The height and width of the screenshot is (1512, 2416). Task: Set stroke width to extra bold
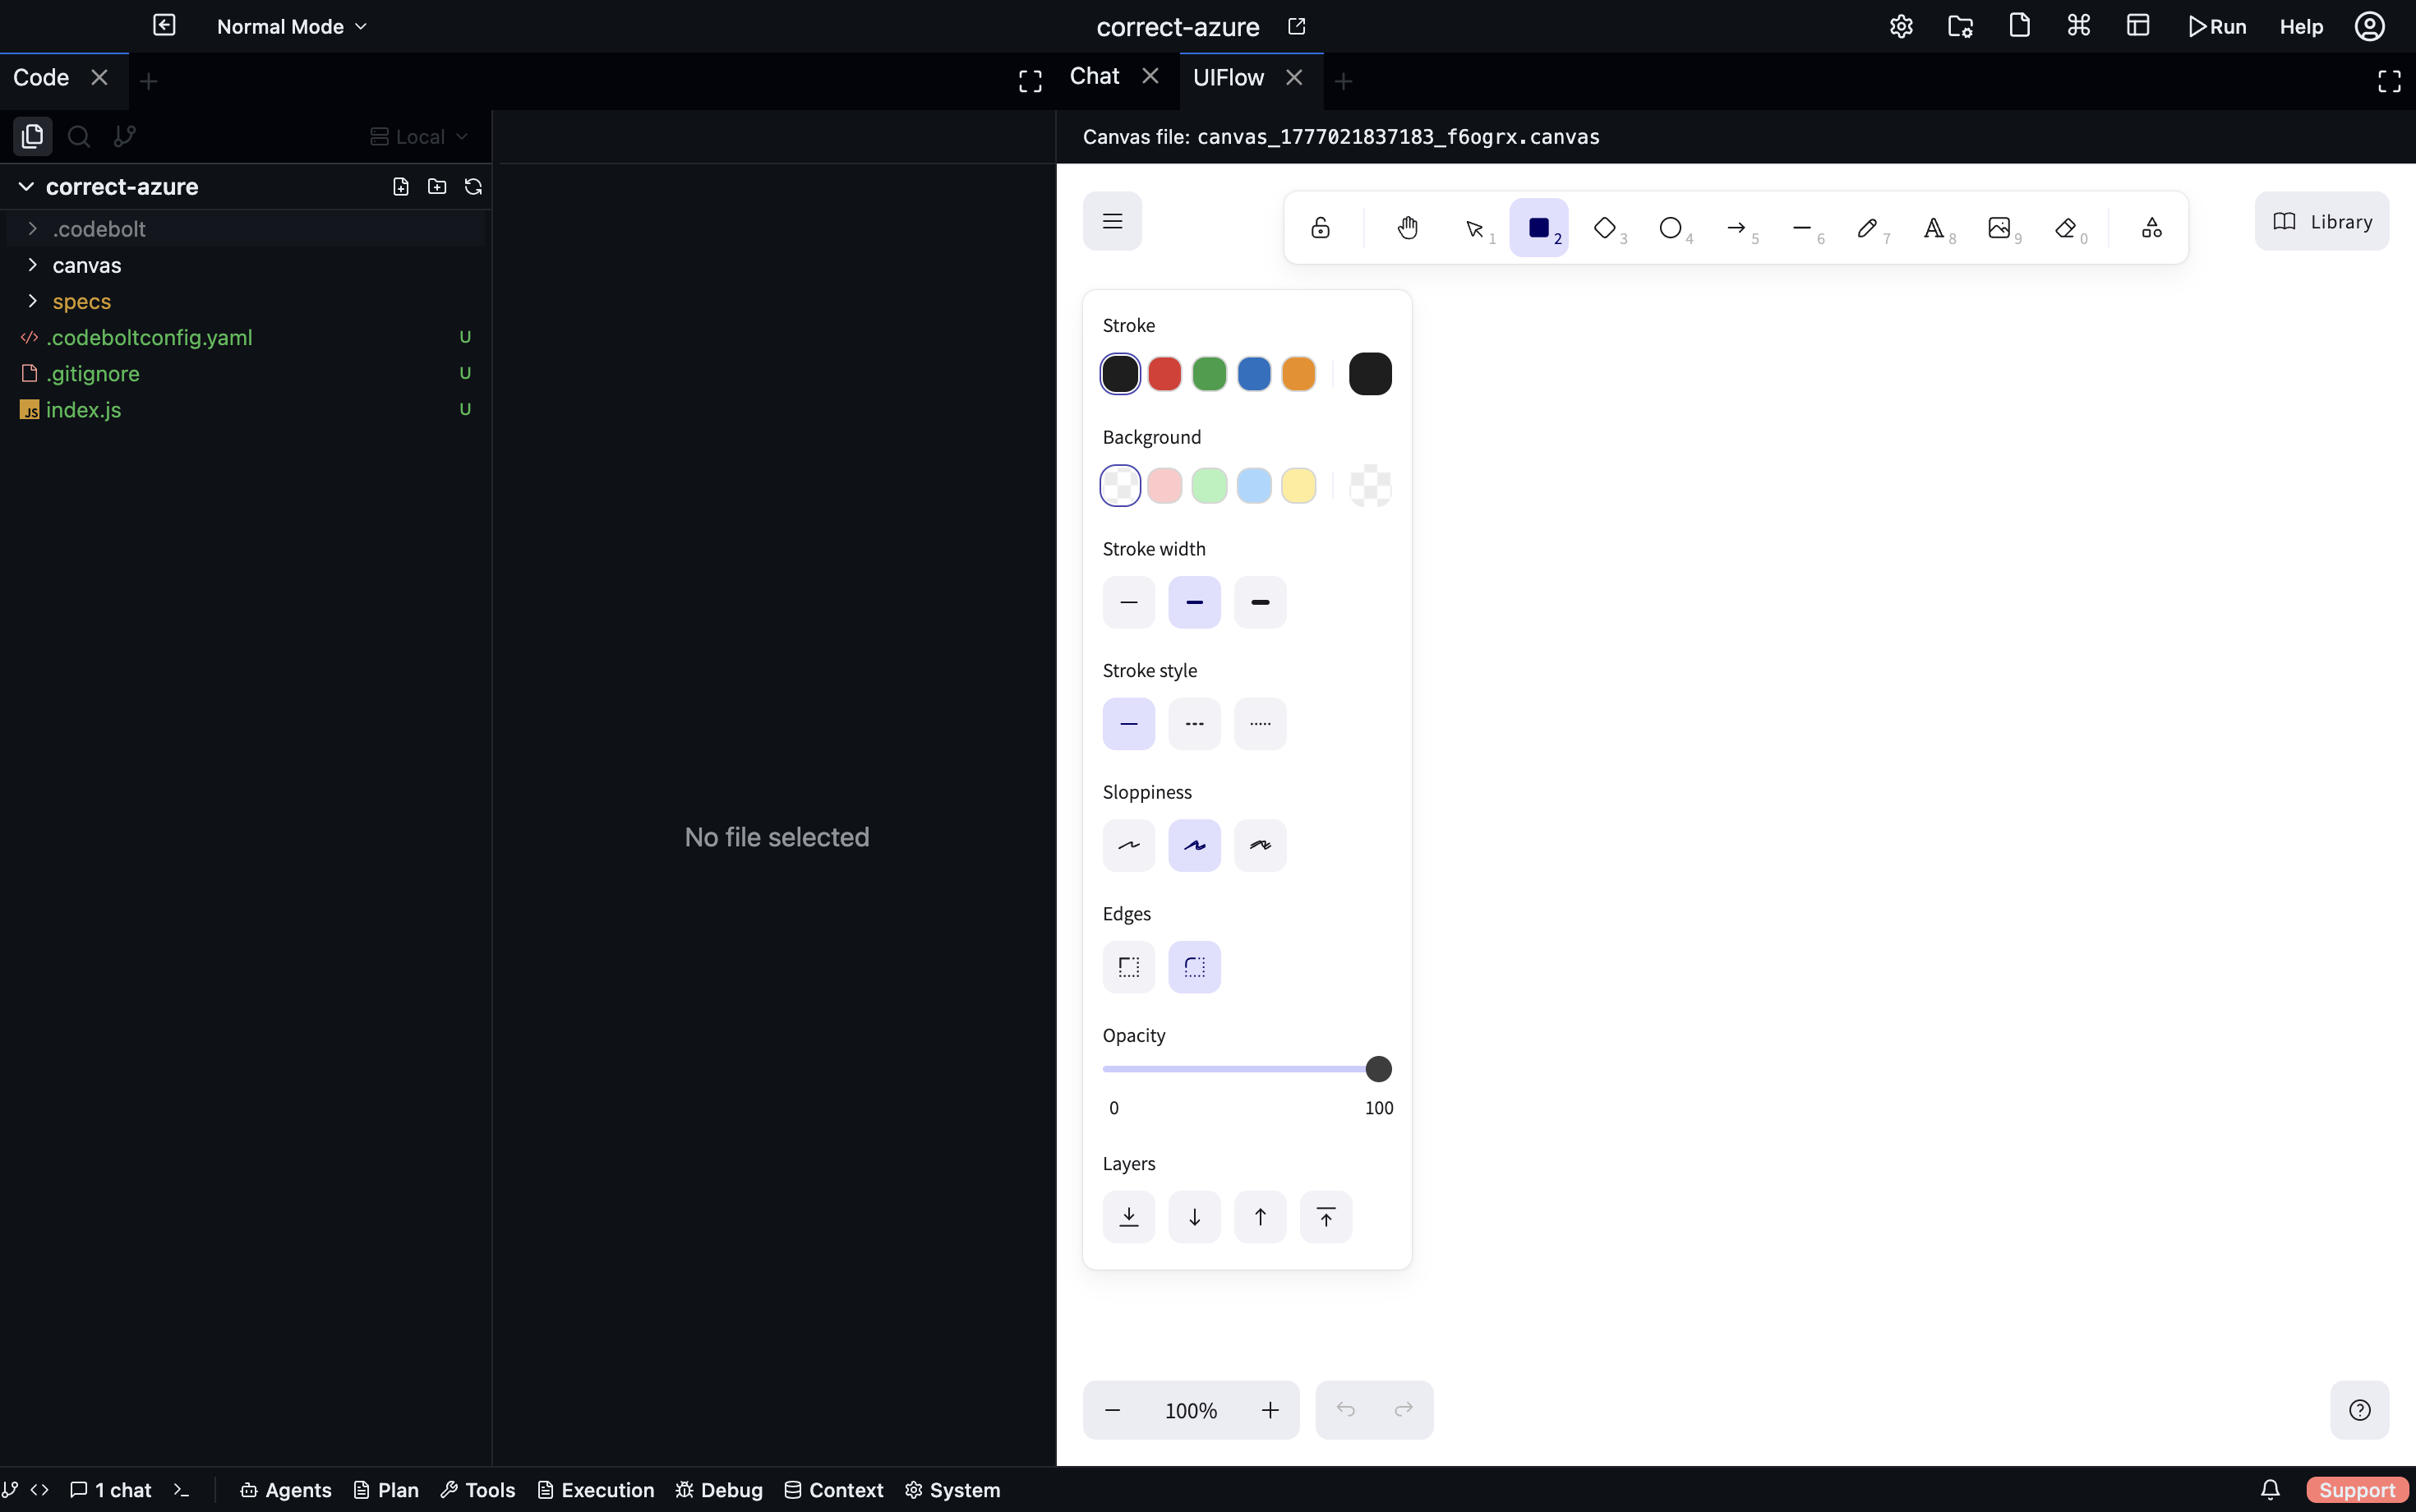1260,602
